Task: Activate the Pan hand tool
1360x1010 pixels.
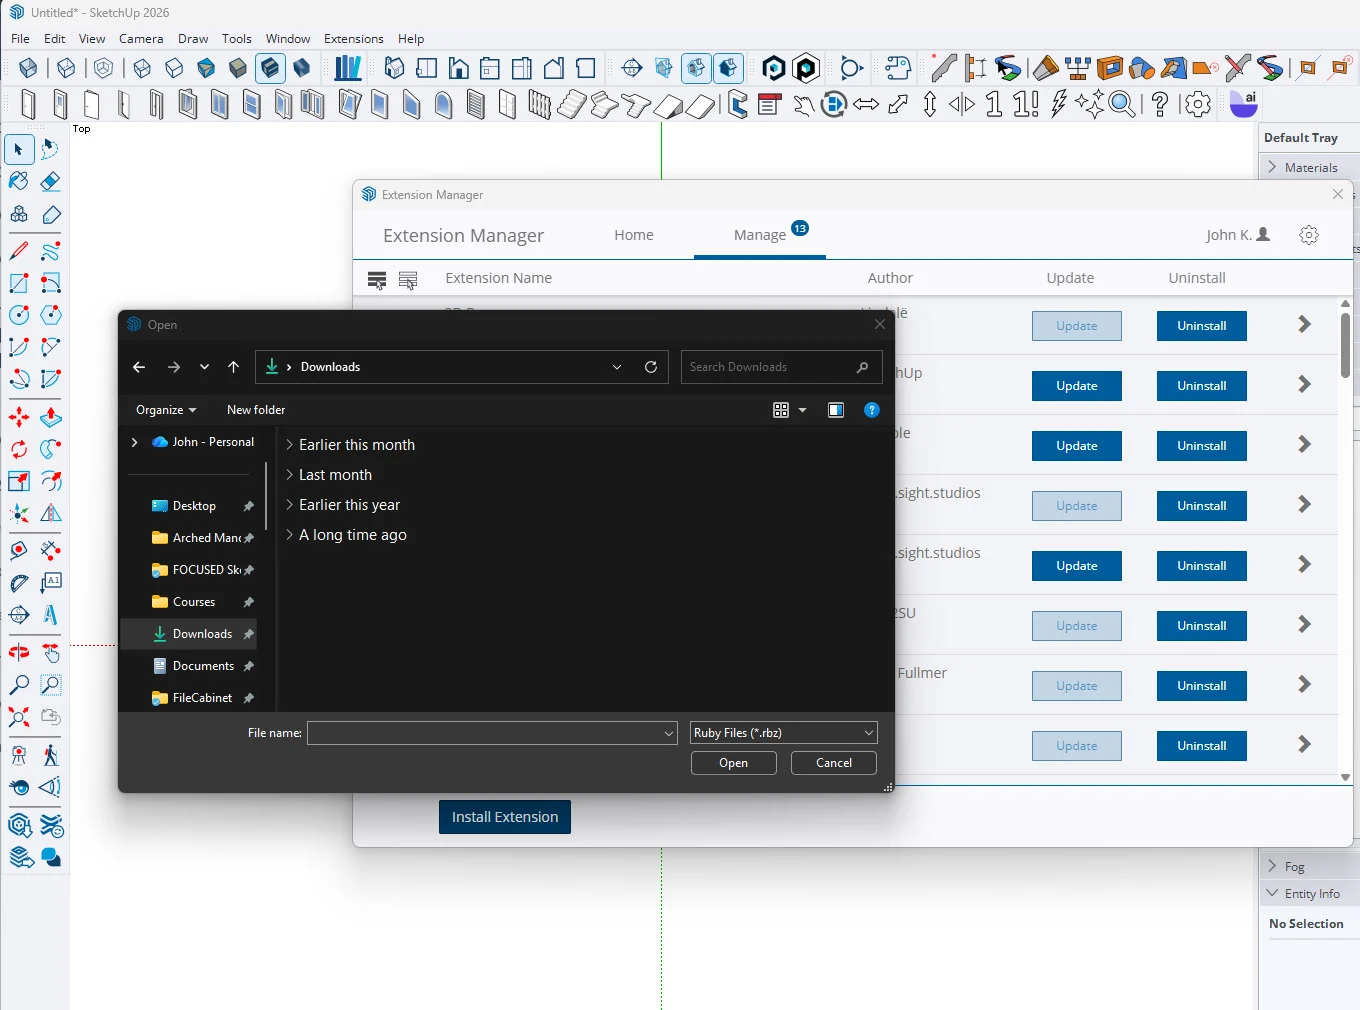Action: click(x=50, y=653)
